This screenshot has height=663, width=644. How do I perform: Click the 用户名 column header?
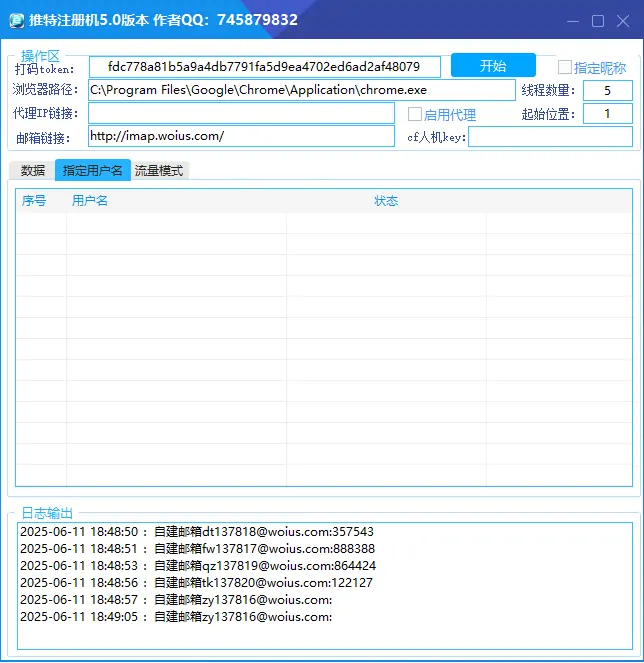click(x=90, y=200)
